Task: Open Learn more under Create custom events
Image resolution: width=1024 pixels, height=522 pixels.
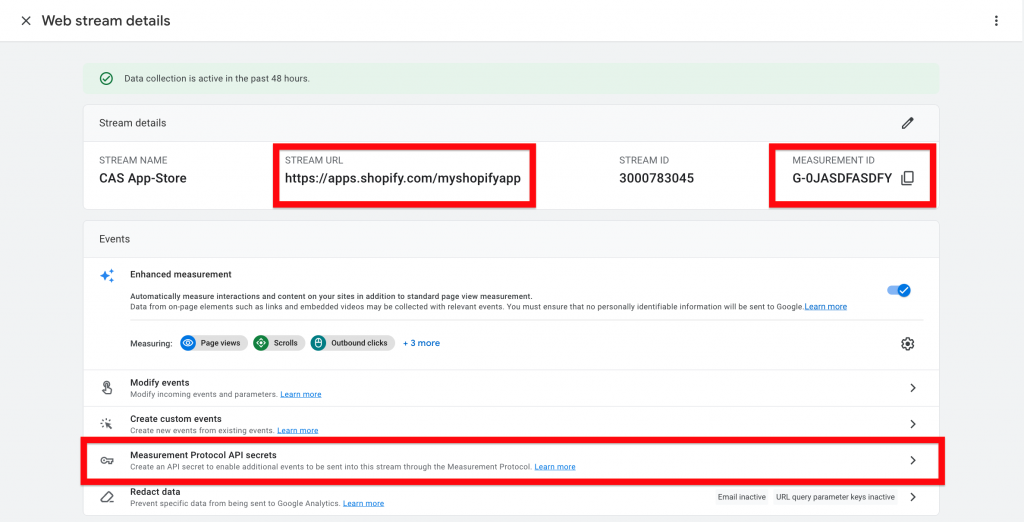Action: 297,431
